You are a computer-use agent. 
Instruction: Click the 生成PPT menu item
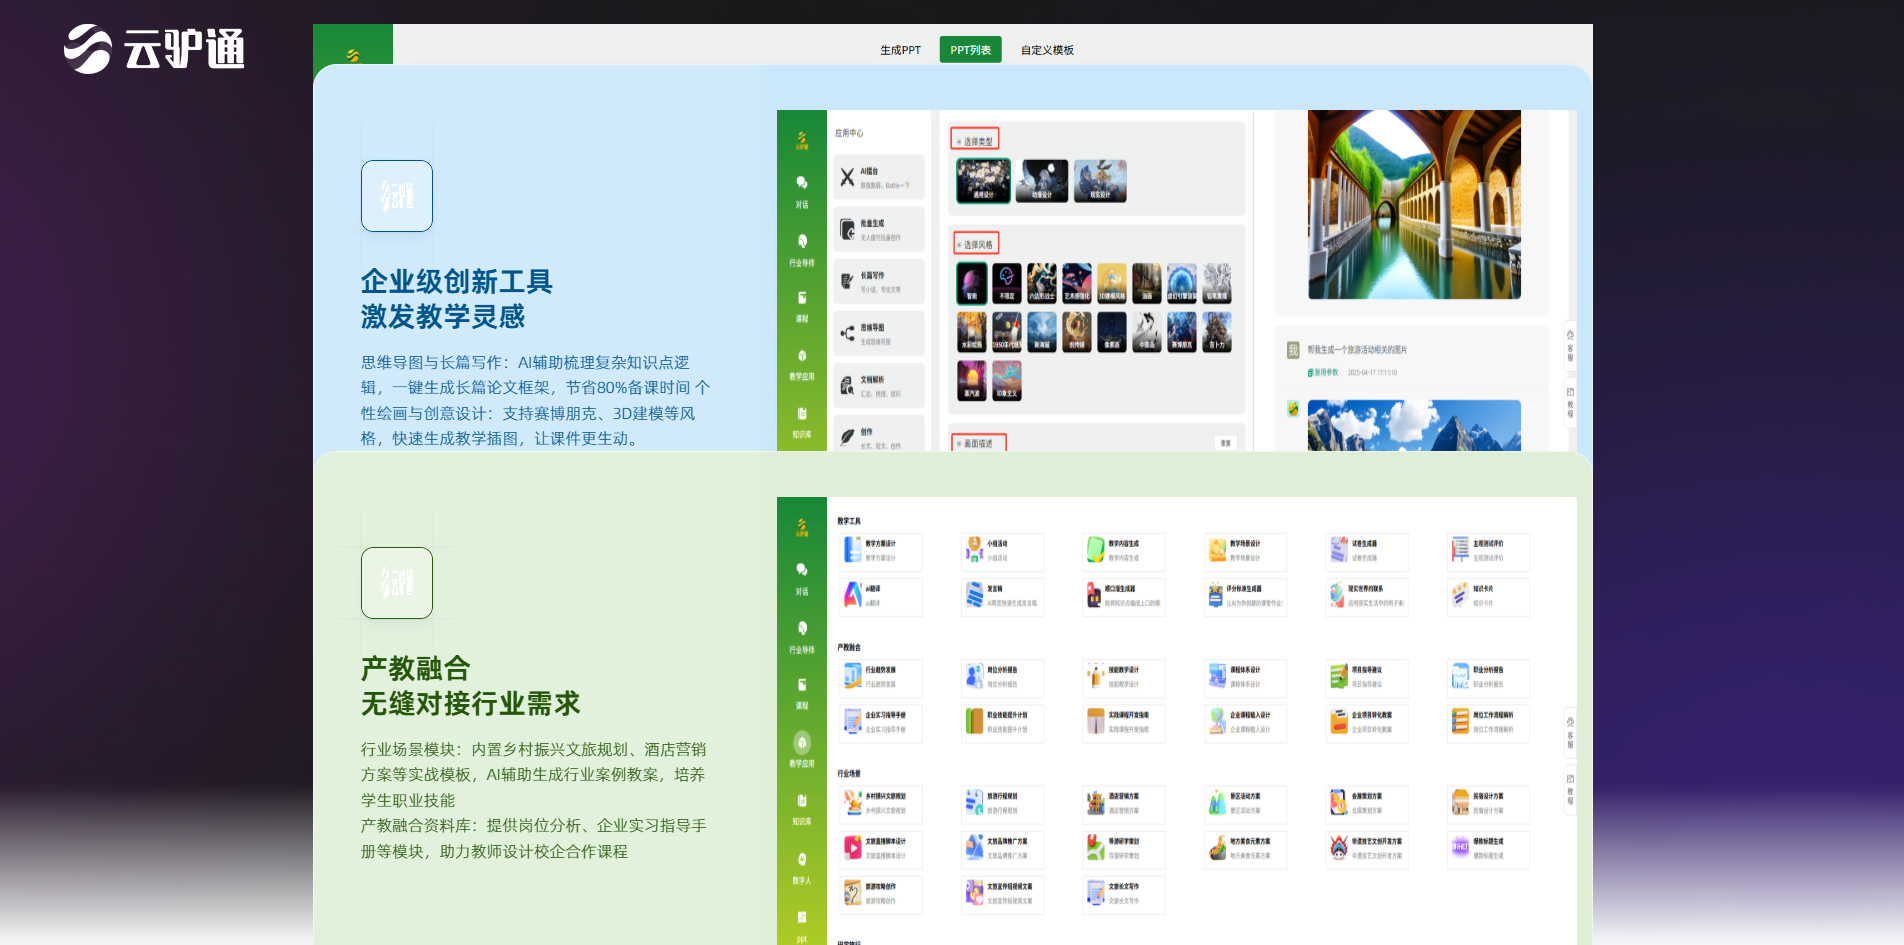tap(899, 49)
